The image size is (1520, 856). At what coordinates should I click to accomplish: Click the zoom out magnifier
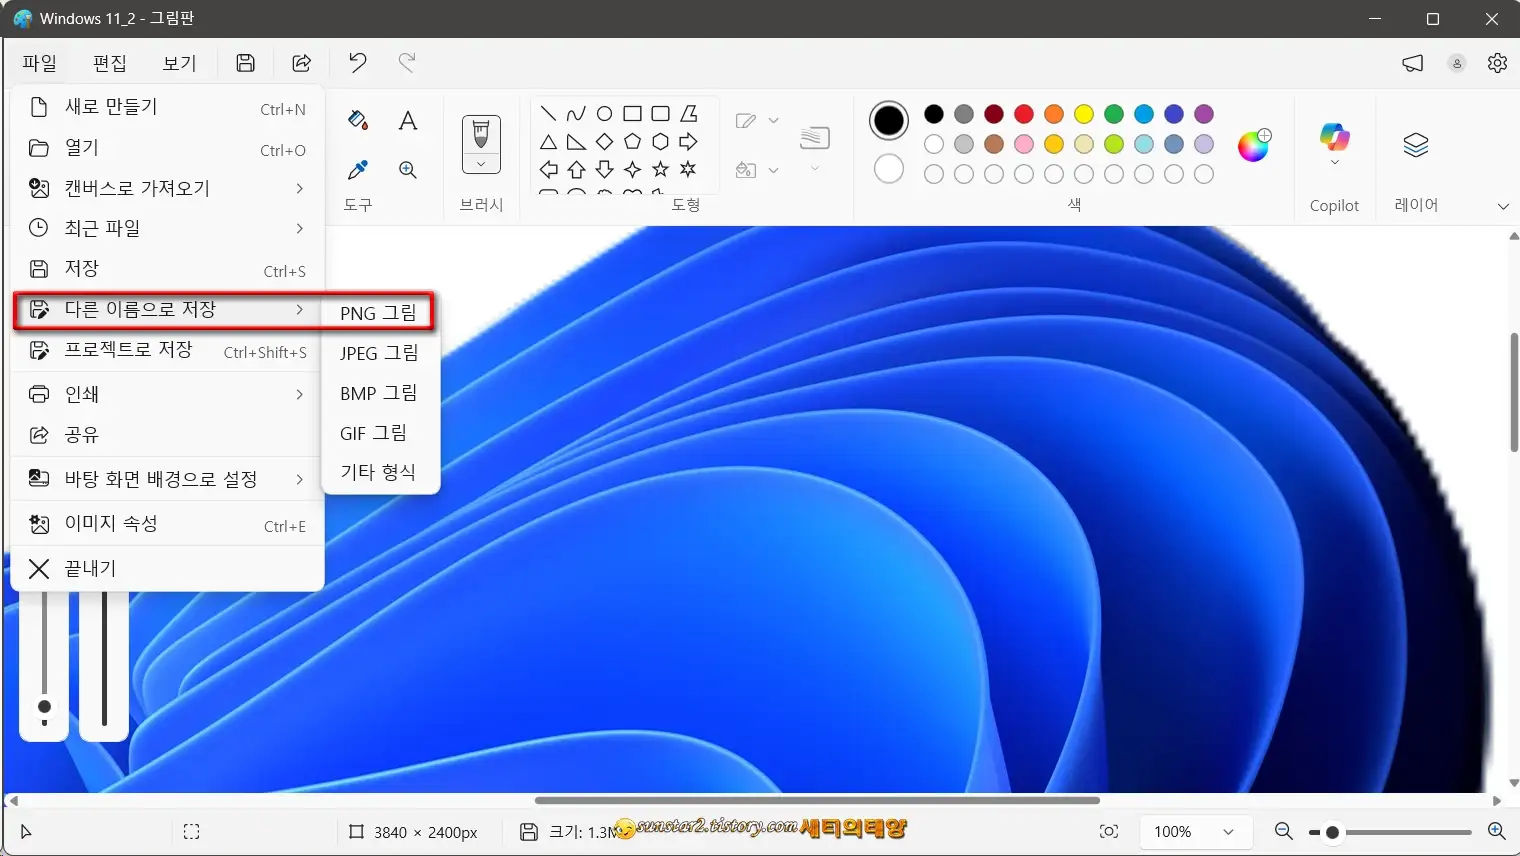[x=1284, y=831]
